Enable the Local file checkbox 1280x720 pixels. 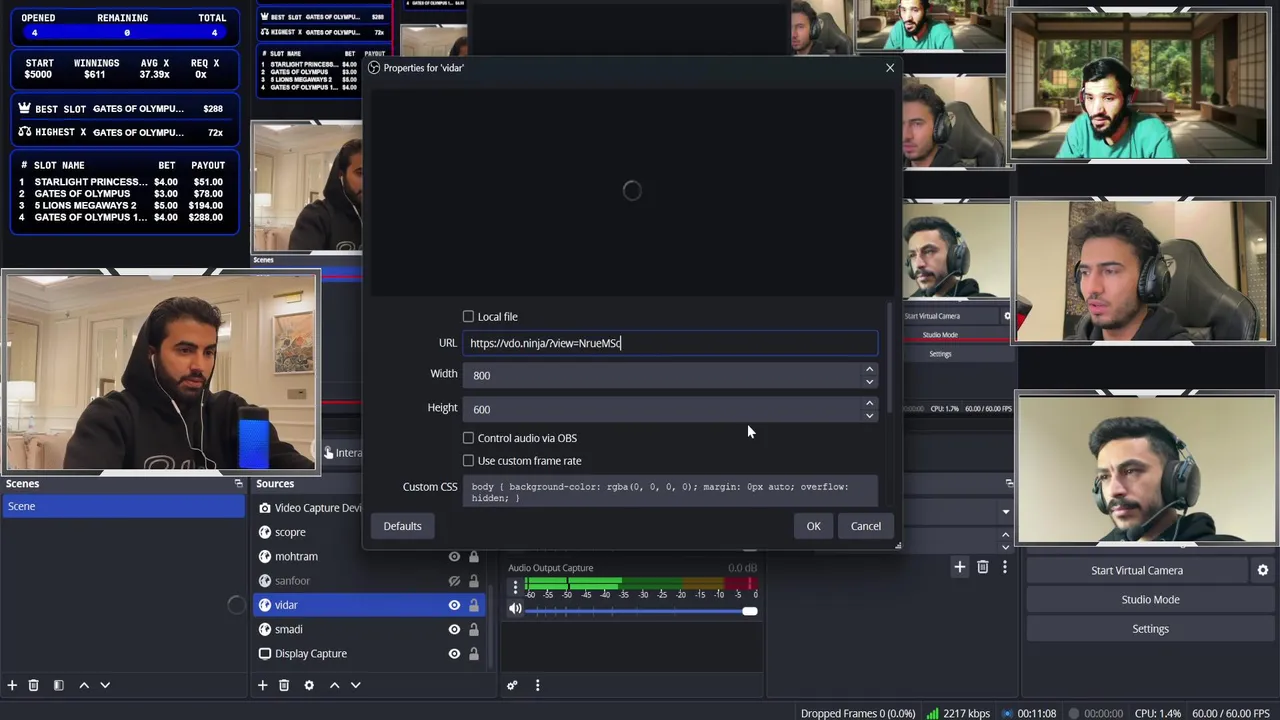click(x=468, y=316)
